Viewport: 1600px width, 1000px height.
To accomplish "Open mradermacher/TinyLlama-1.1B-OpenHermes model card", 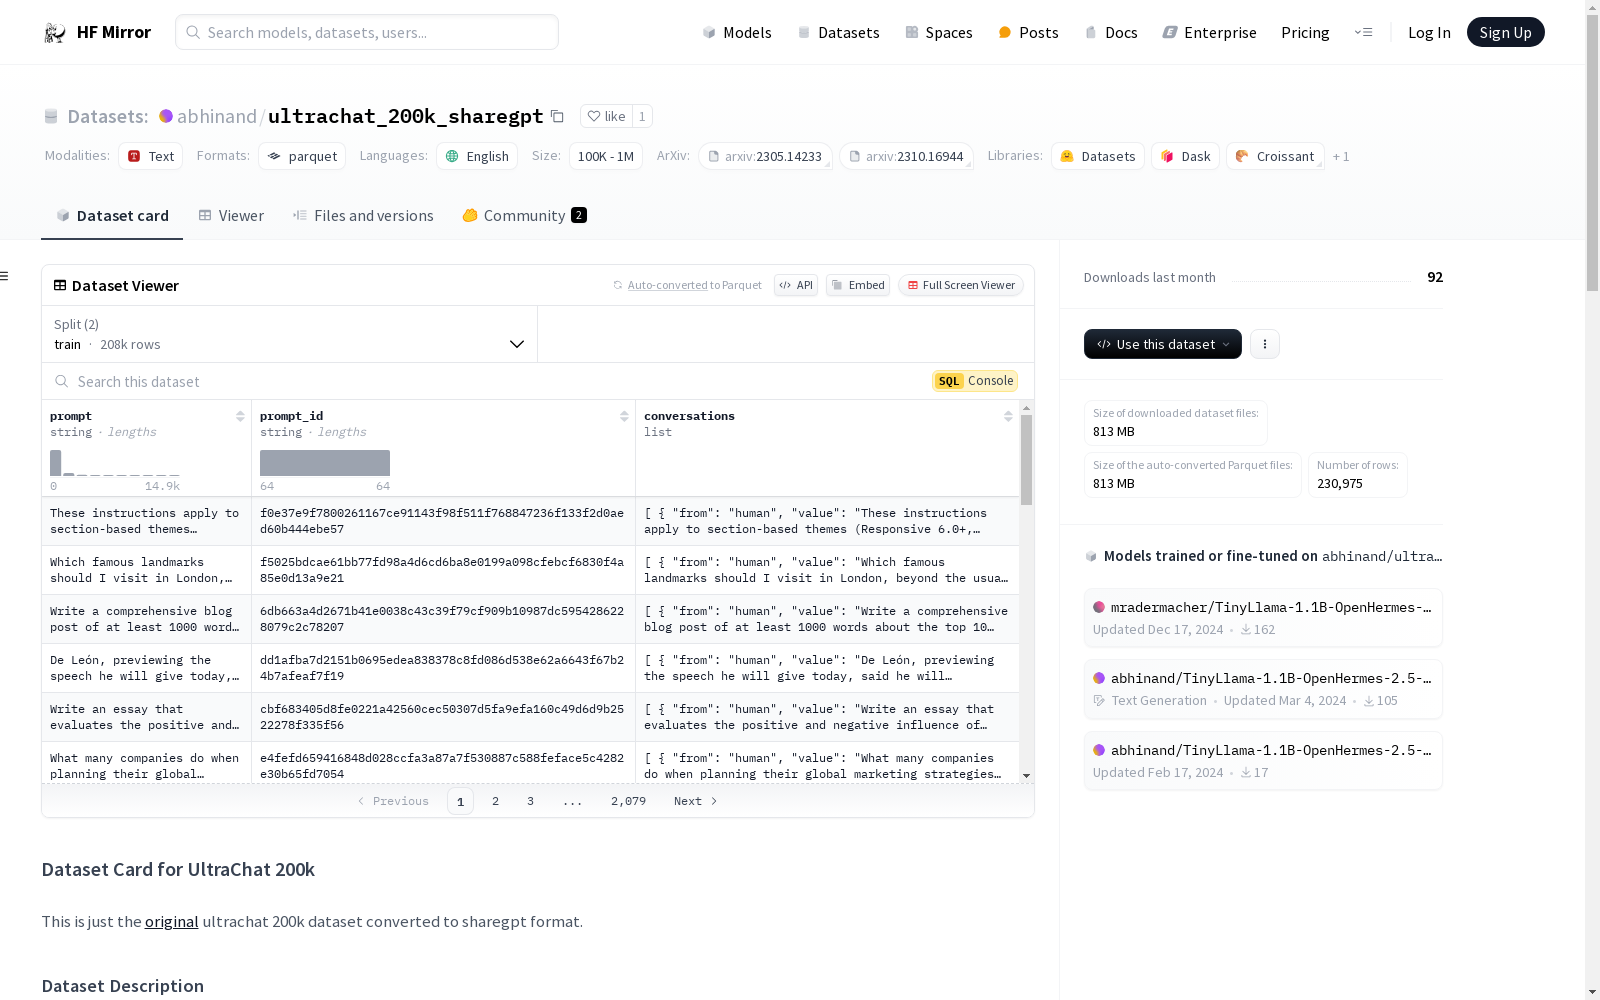I will tap(1263, 618).
